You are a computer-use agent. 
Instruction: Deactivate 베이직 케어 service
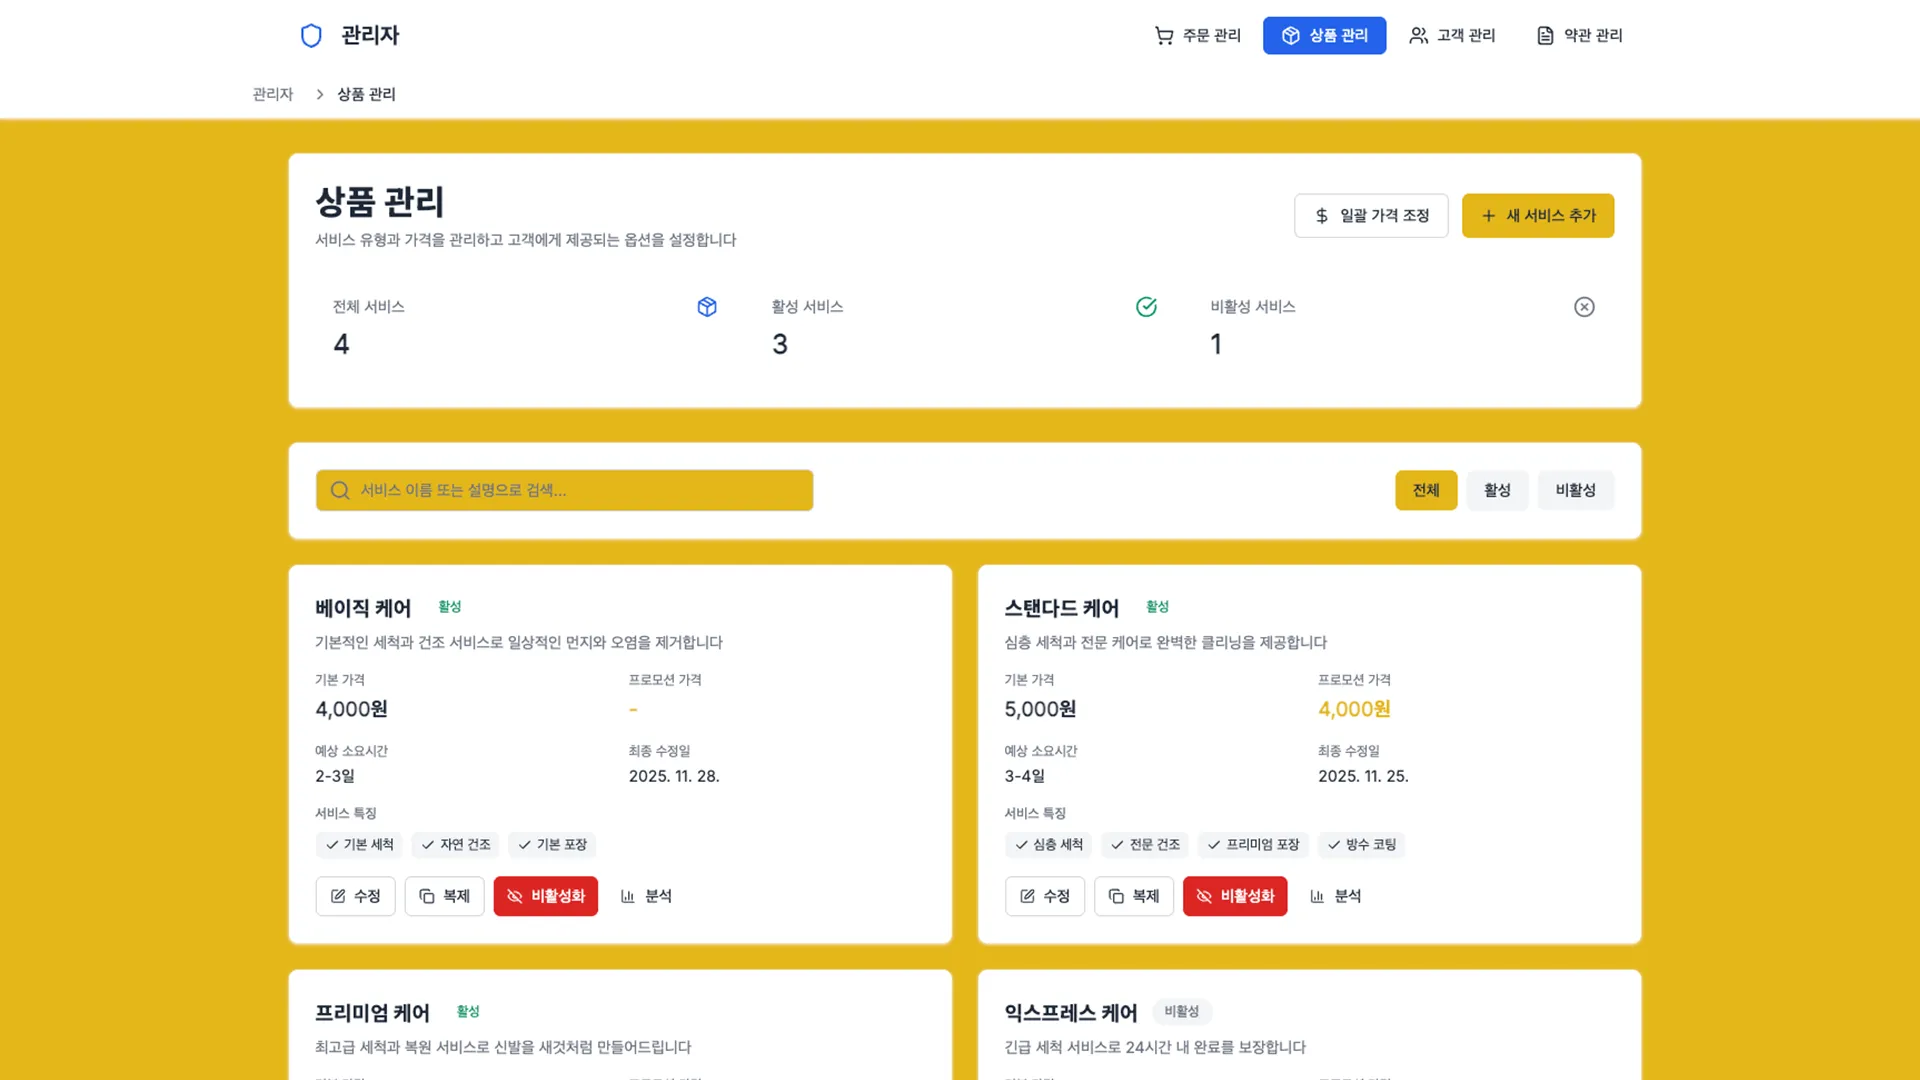click(x=546, y=896)
